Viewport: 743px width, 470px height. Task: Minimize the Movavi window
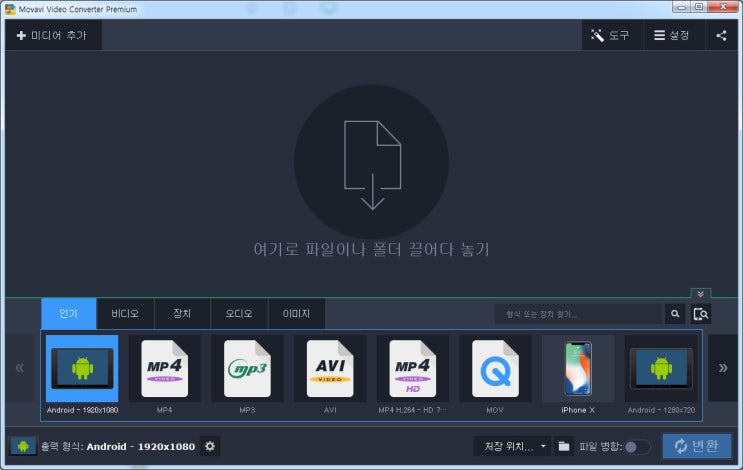click(x=681, y=7)
